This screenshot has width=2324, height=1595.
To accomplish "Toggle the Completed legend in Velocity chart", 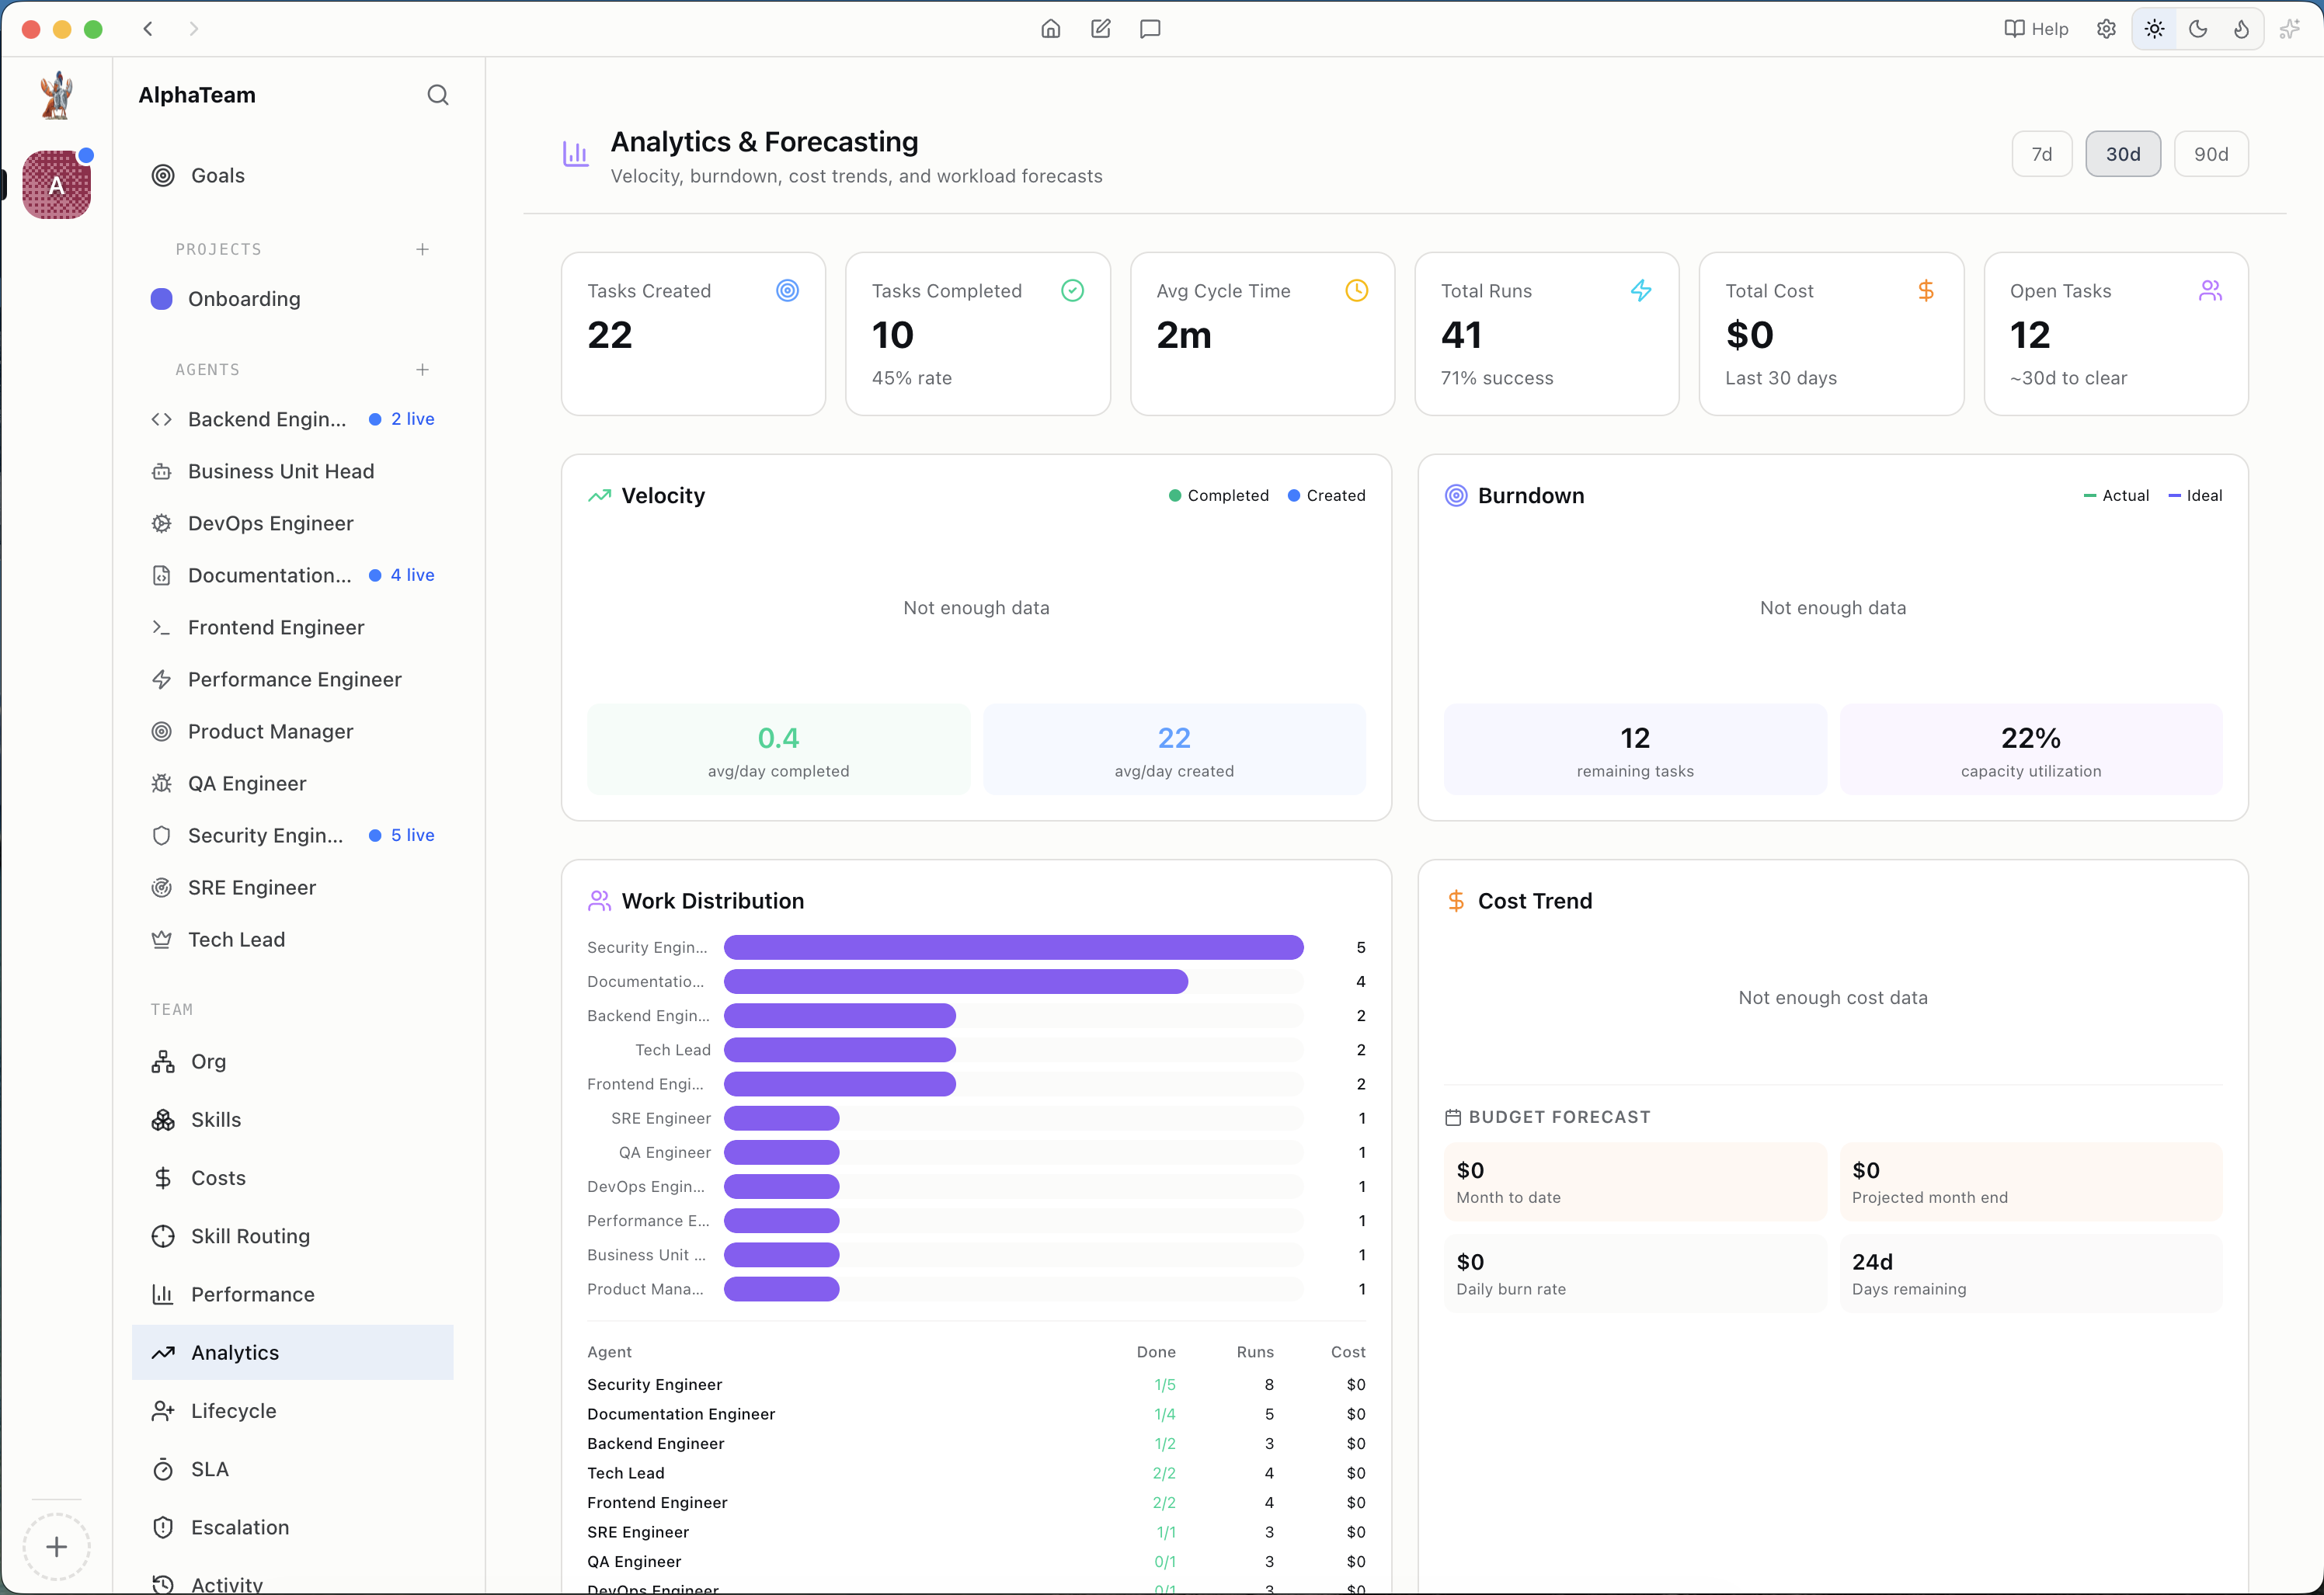I will click(1218, 495).
